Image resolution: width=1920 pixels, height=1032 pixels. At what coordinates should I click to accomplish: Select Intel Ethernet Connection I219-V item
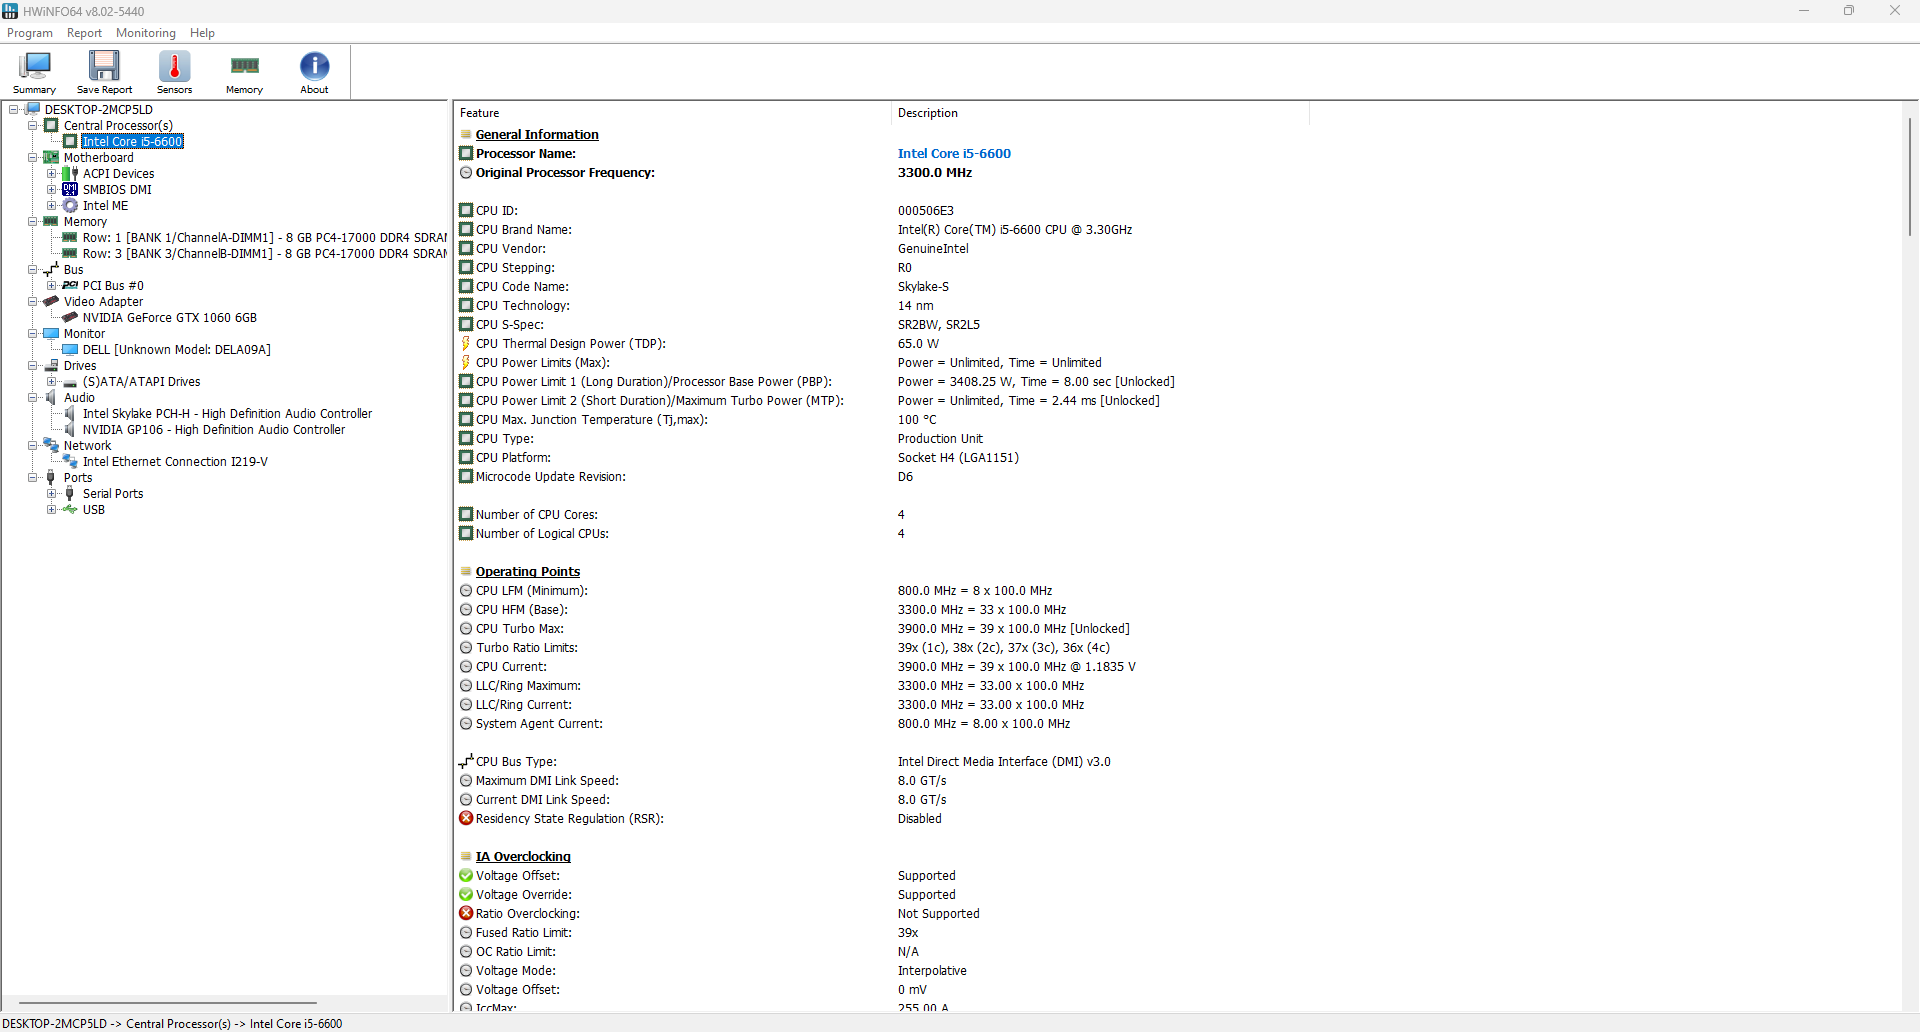(175, 461)
